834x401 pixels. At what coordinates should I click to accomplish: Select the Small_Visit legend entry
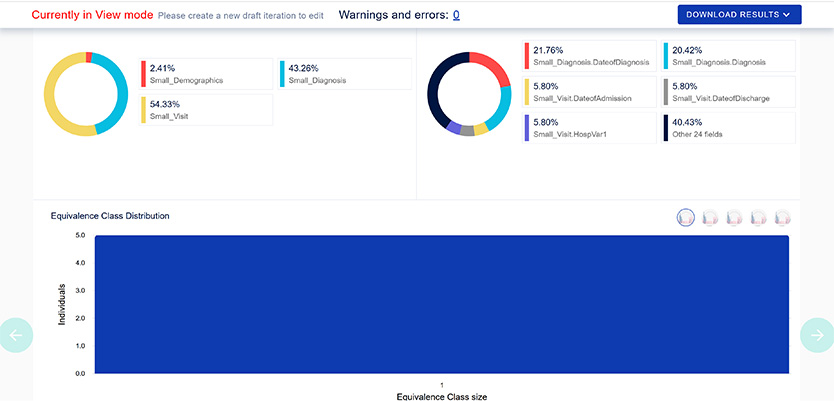coord(206,110)
